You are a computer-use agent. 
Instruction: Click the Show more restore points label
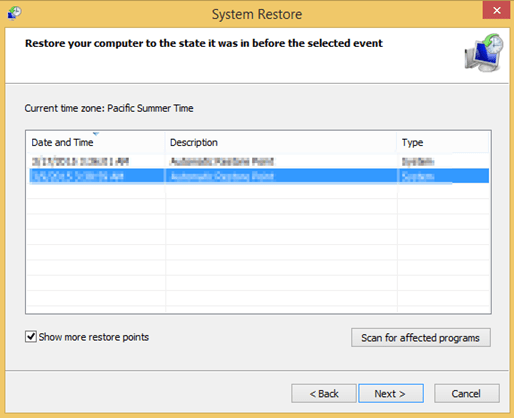pyautogui.click(x=94, y=337)
